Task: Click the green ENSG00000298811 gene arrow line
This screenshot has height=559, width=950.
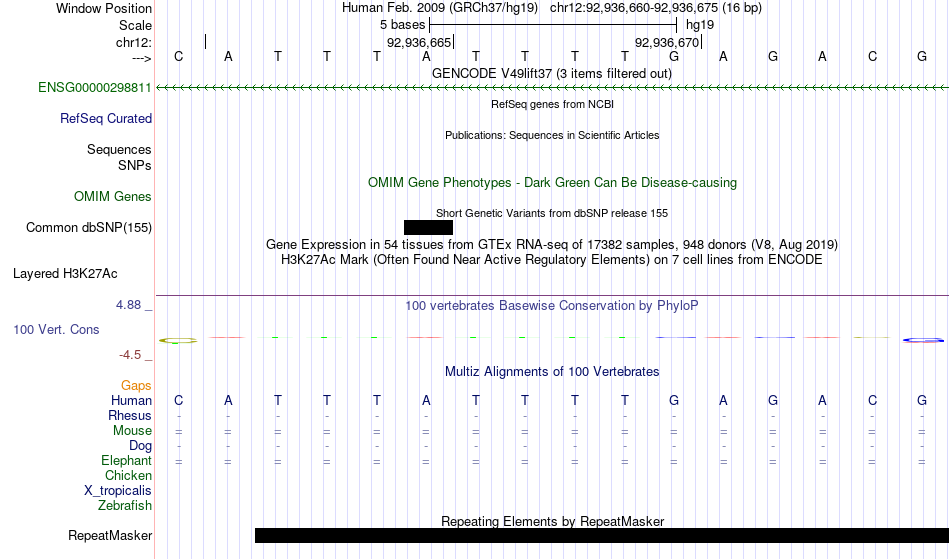Action: [553, 88]
